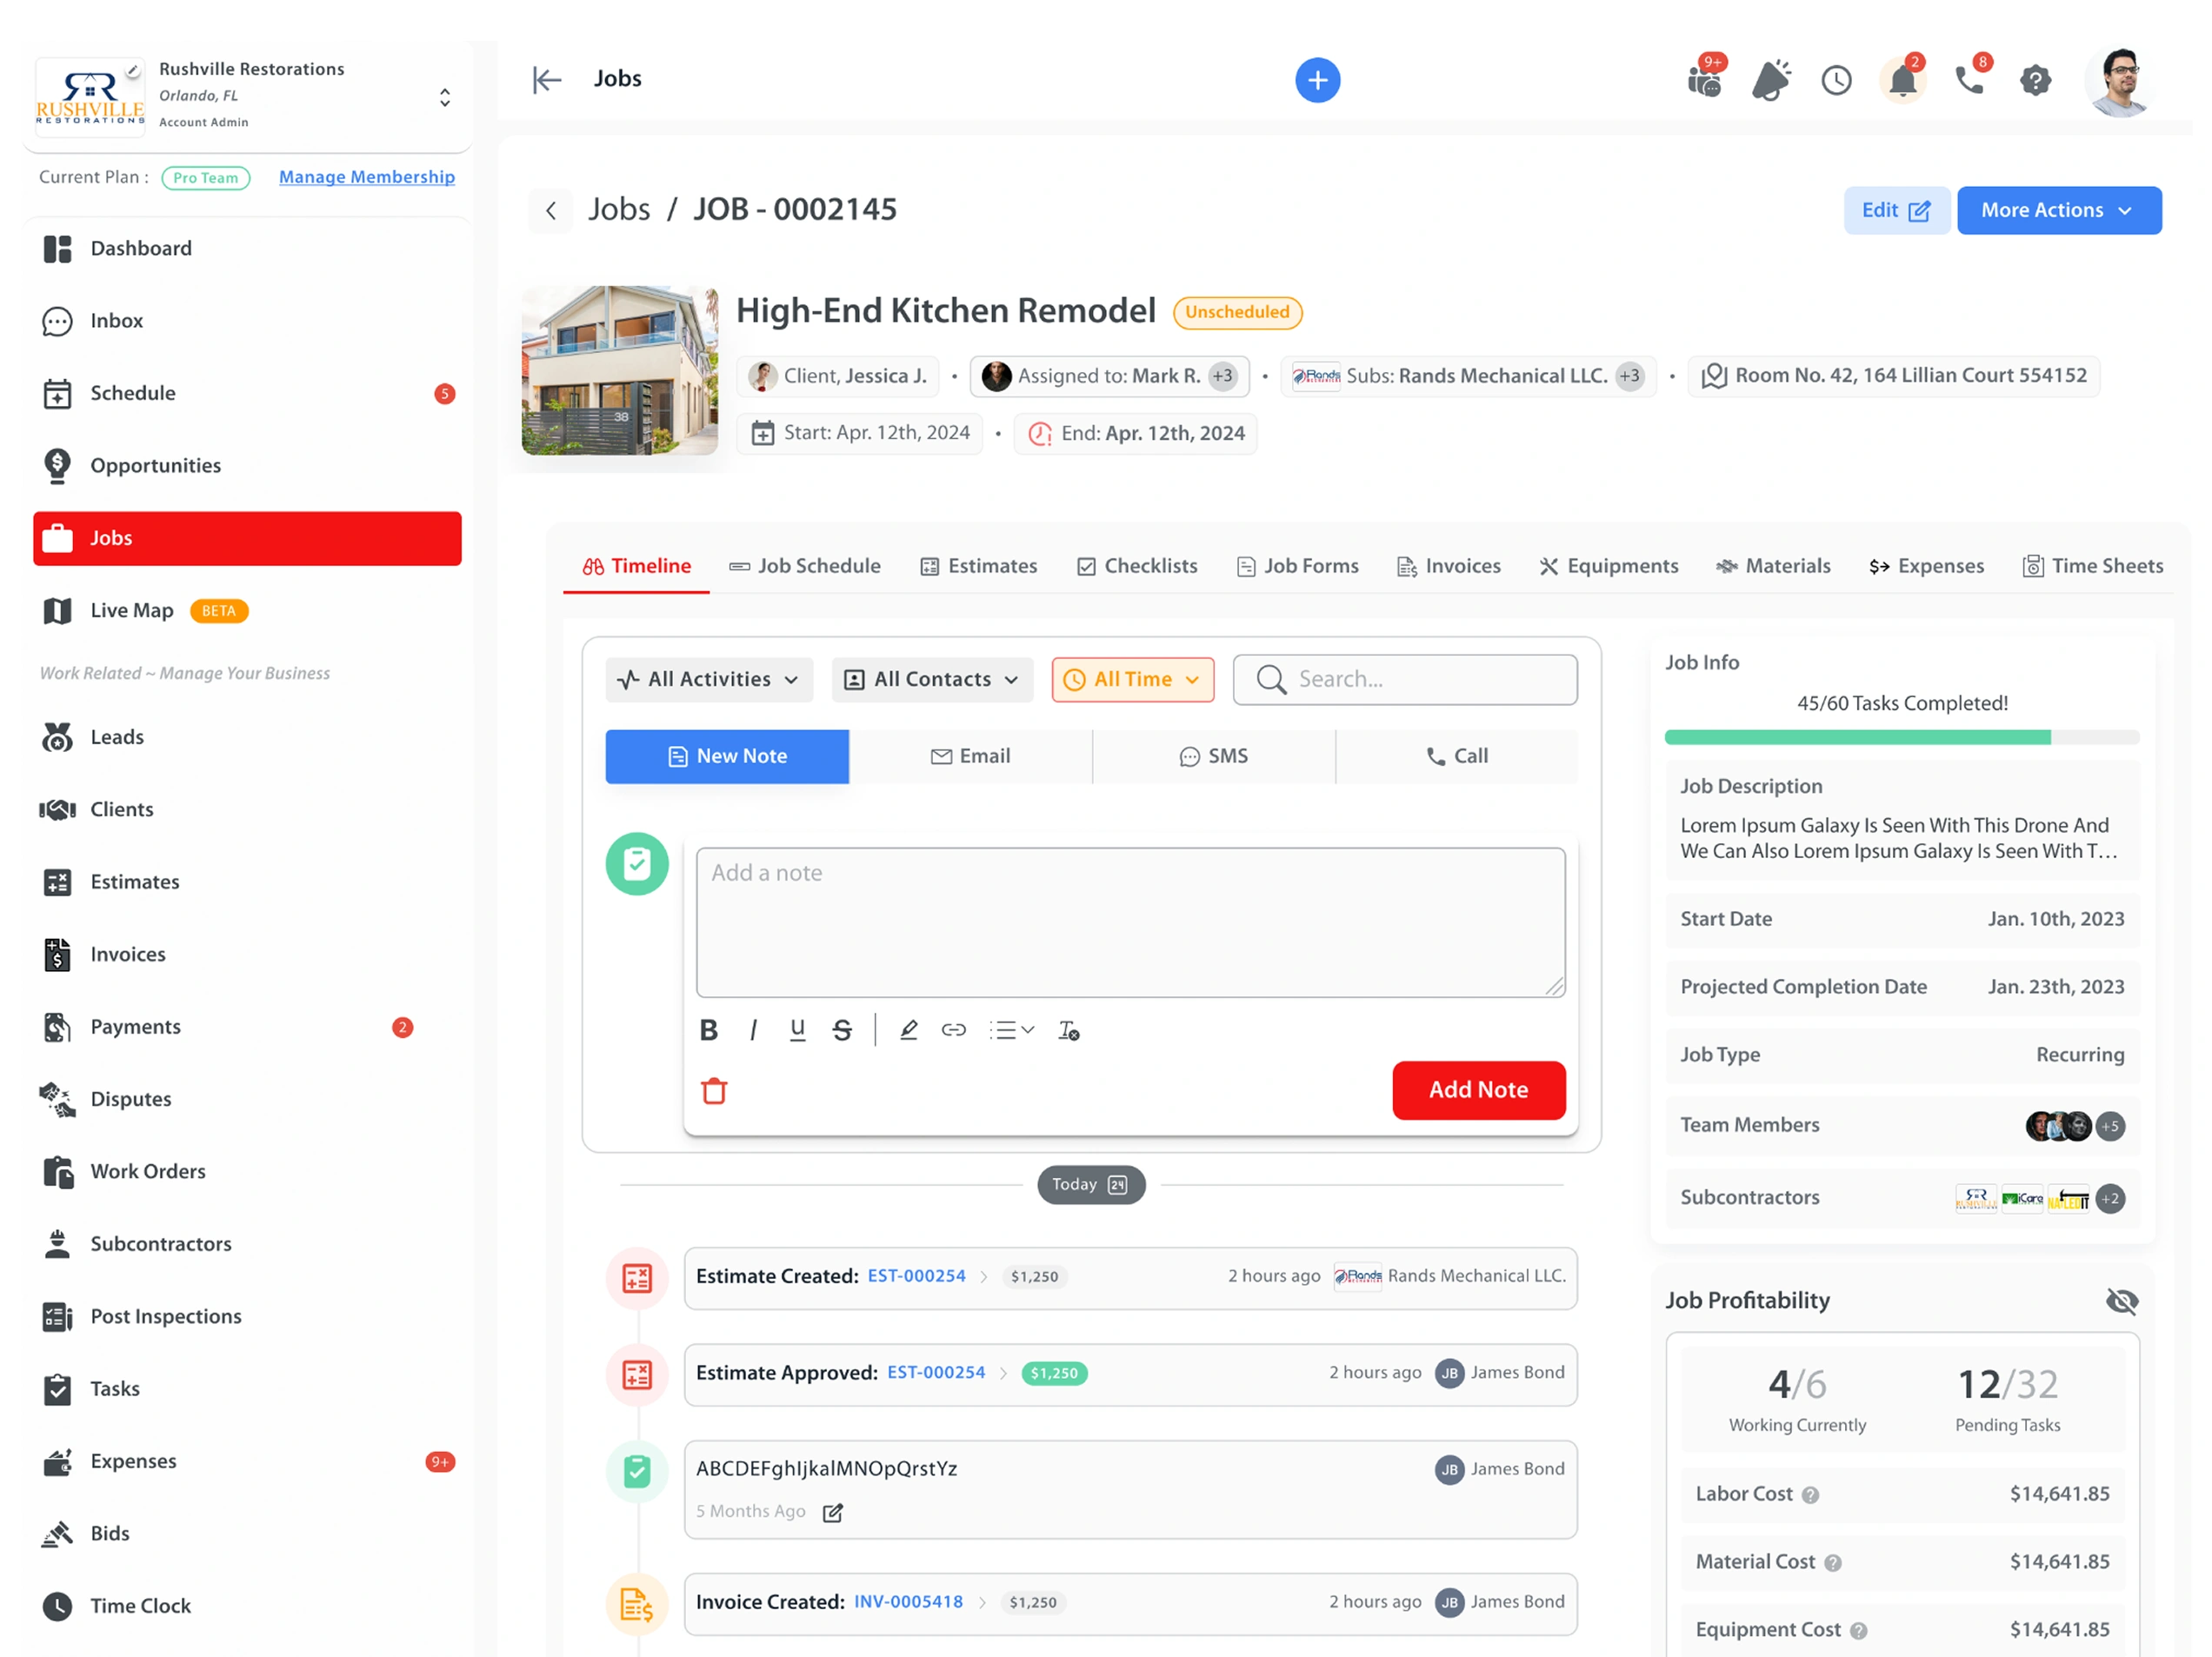The image size is (2212, 1657).
Task: Delete note with the red trash icon
Action: [x=714, y=1090]
